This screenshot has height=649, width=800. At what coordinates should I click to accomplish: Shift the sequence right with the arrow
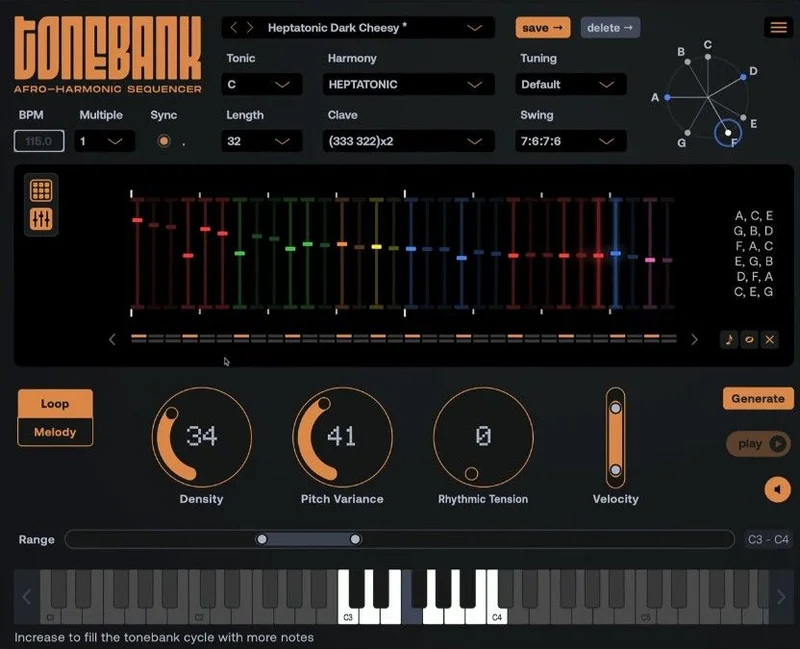coord(694,339)
